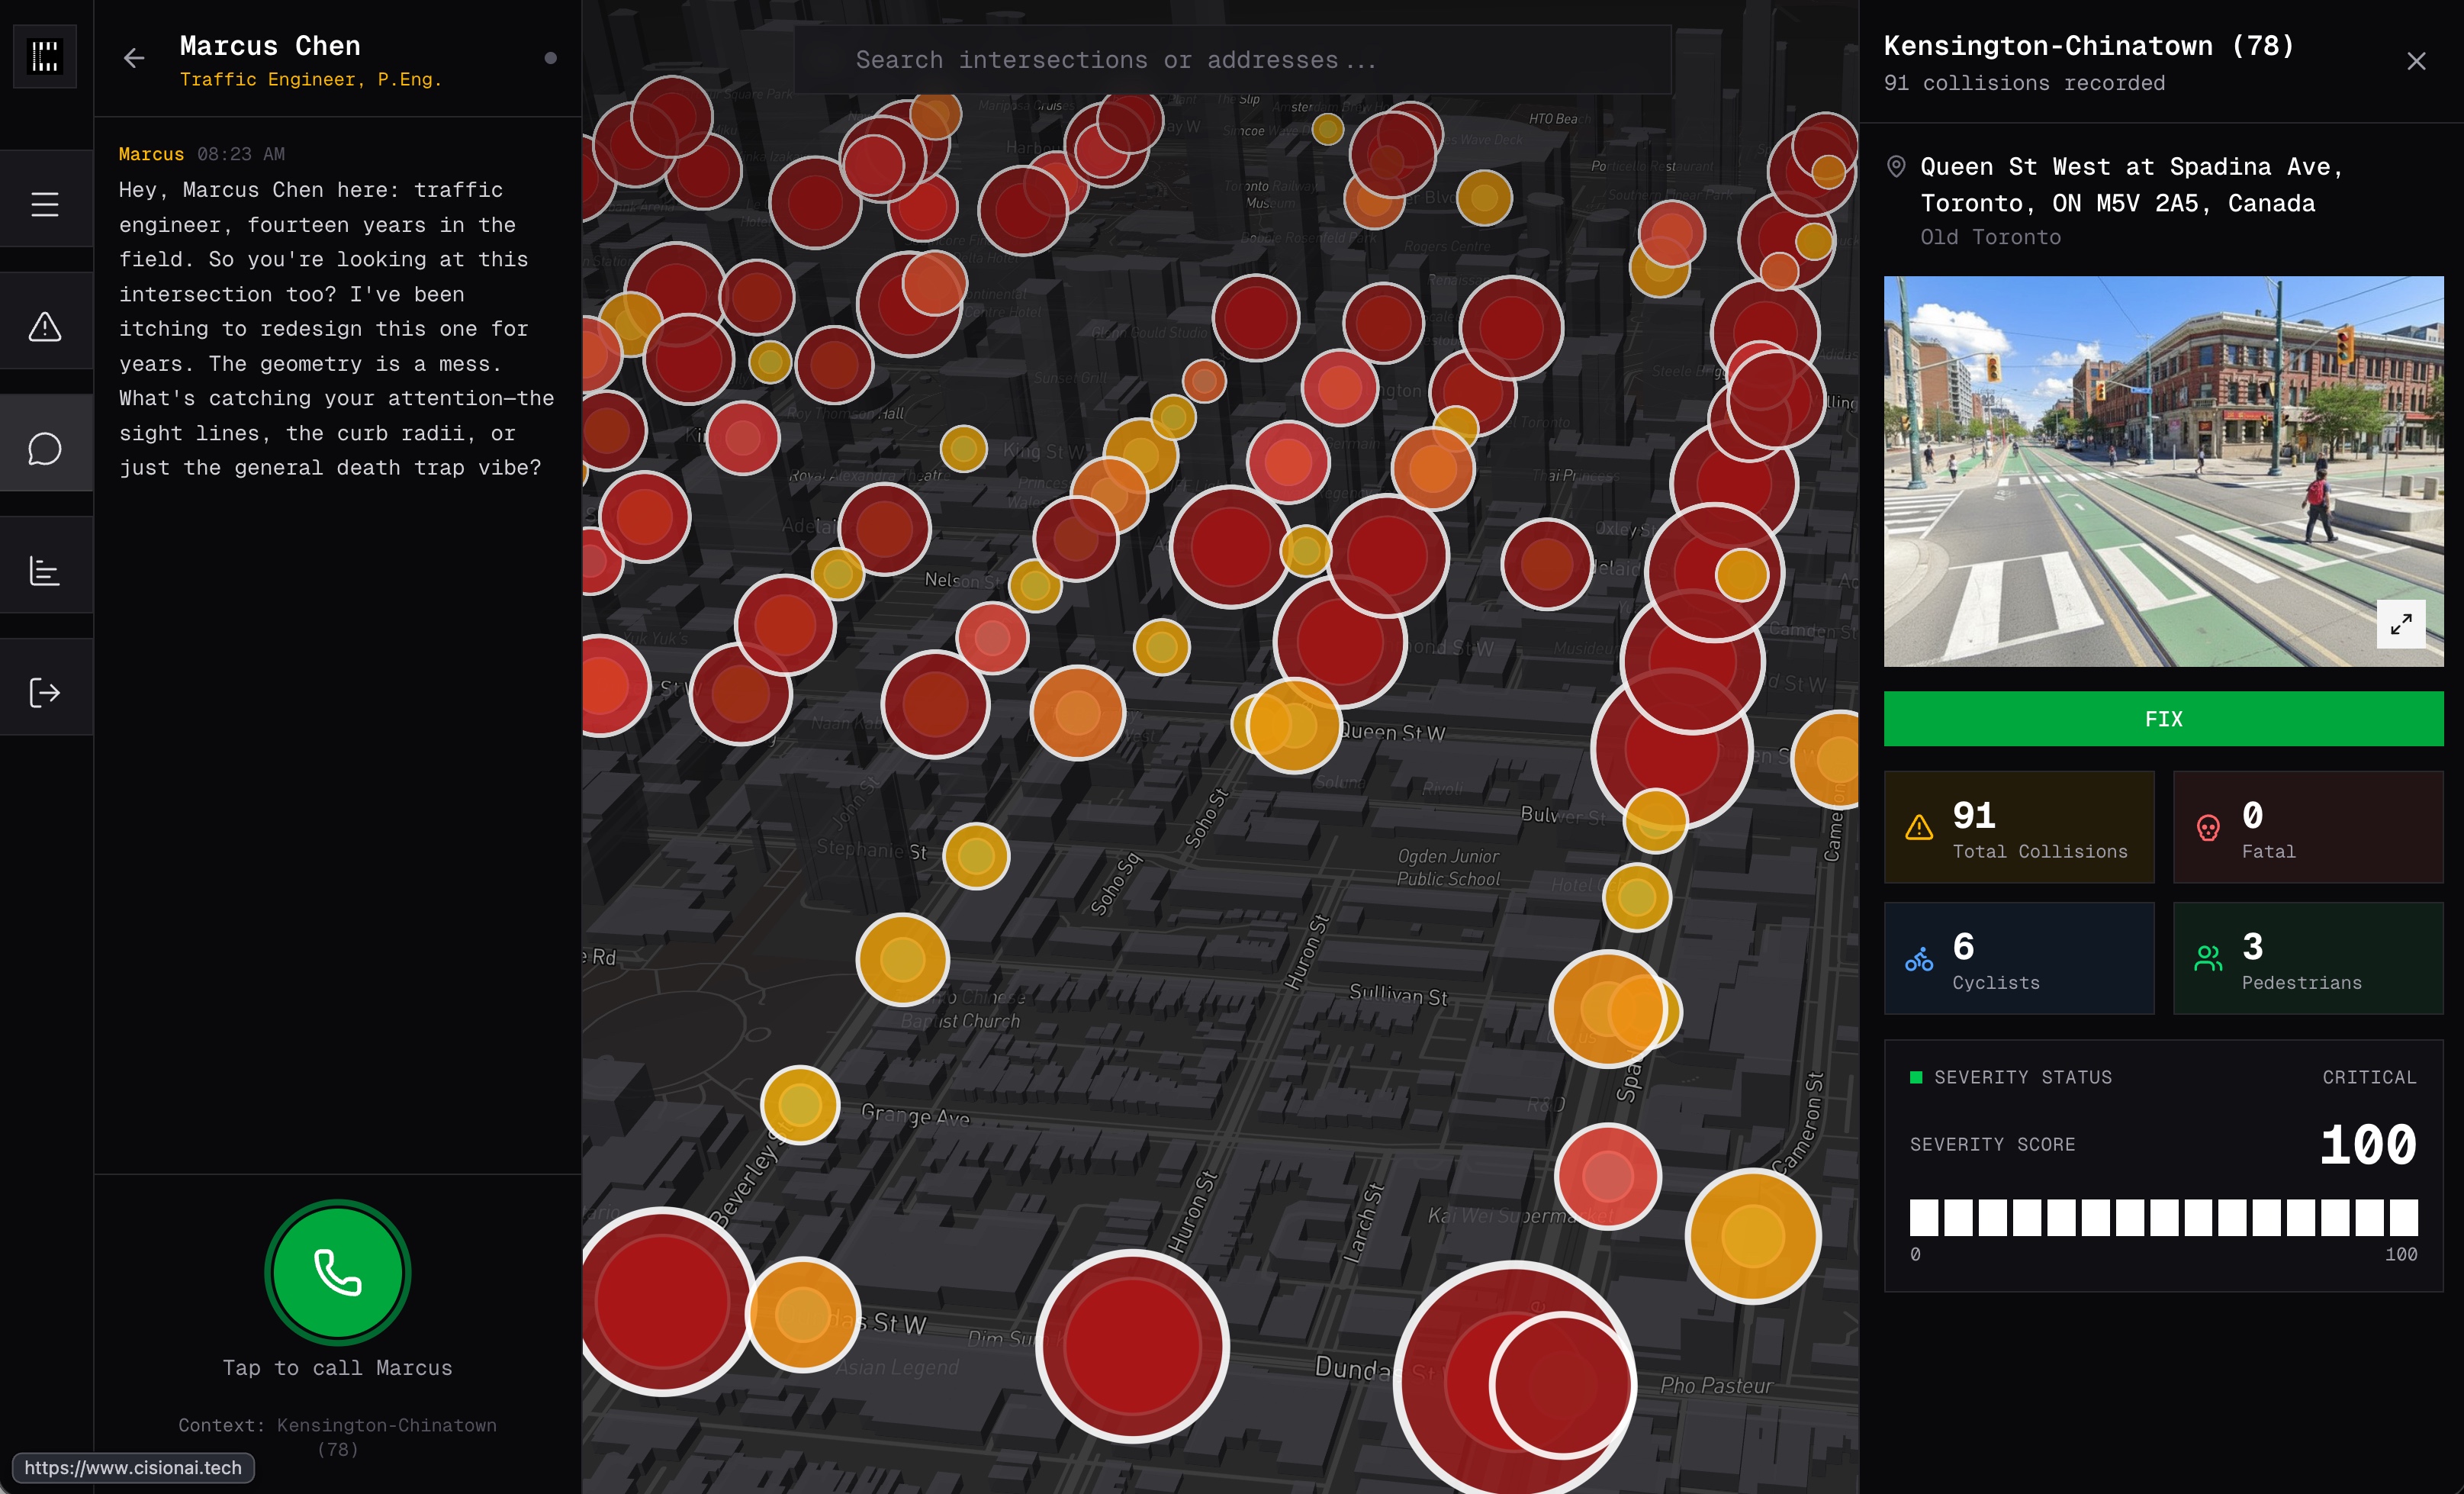Click the app logo icon in sidebar
The image size is (2464, 1494).
(45, 56)
